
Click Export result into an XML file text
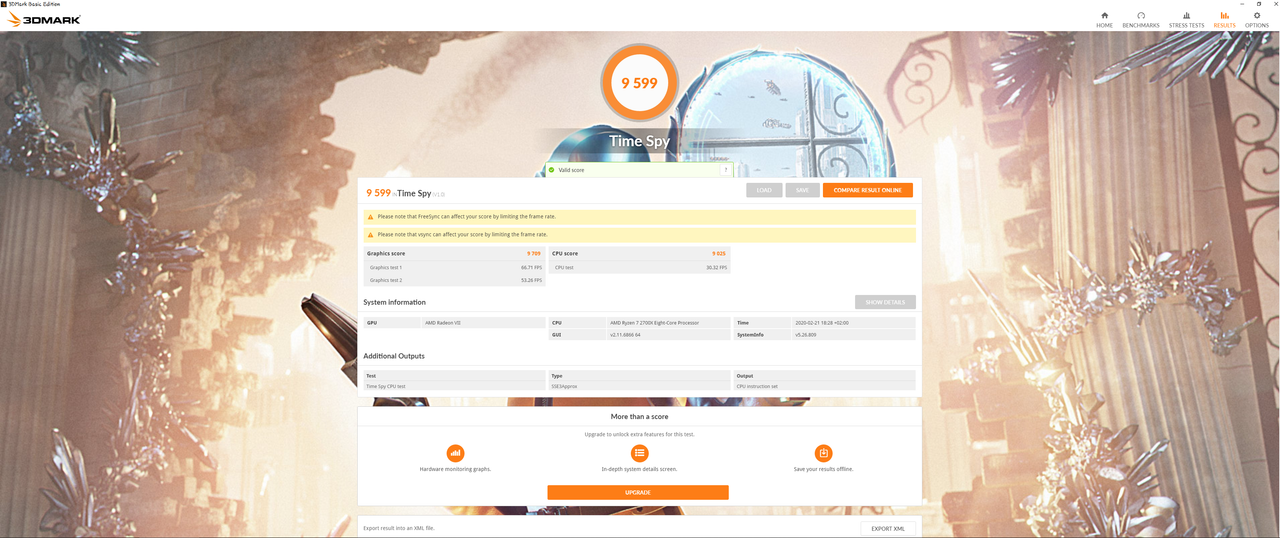[x=398, y=528]
